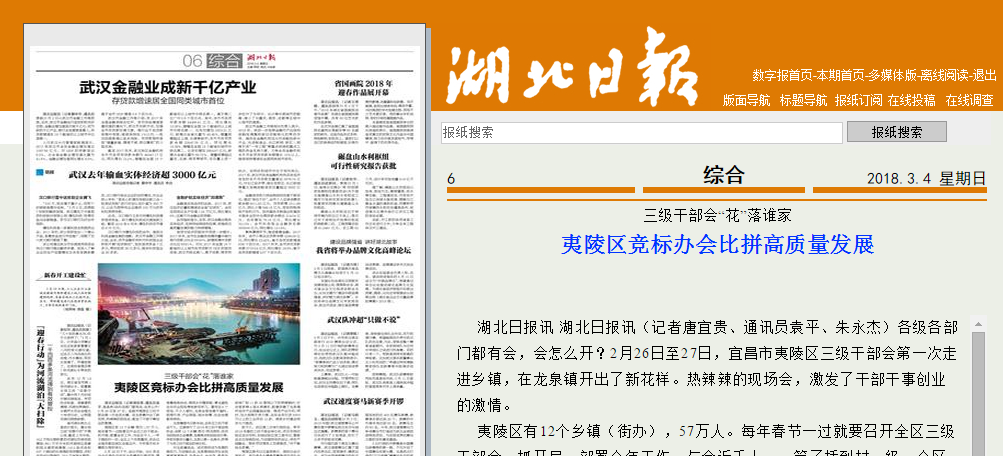This screenshot has width=1003, height=456.
Task: Focus the 报纸搜索 search input field
Action: [x=641, y=132]
